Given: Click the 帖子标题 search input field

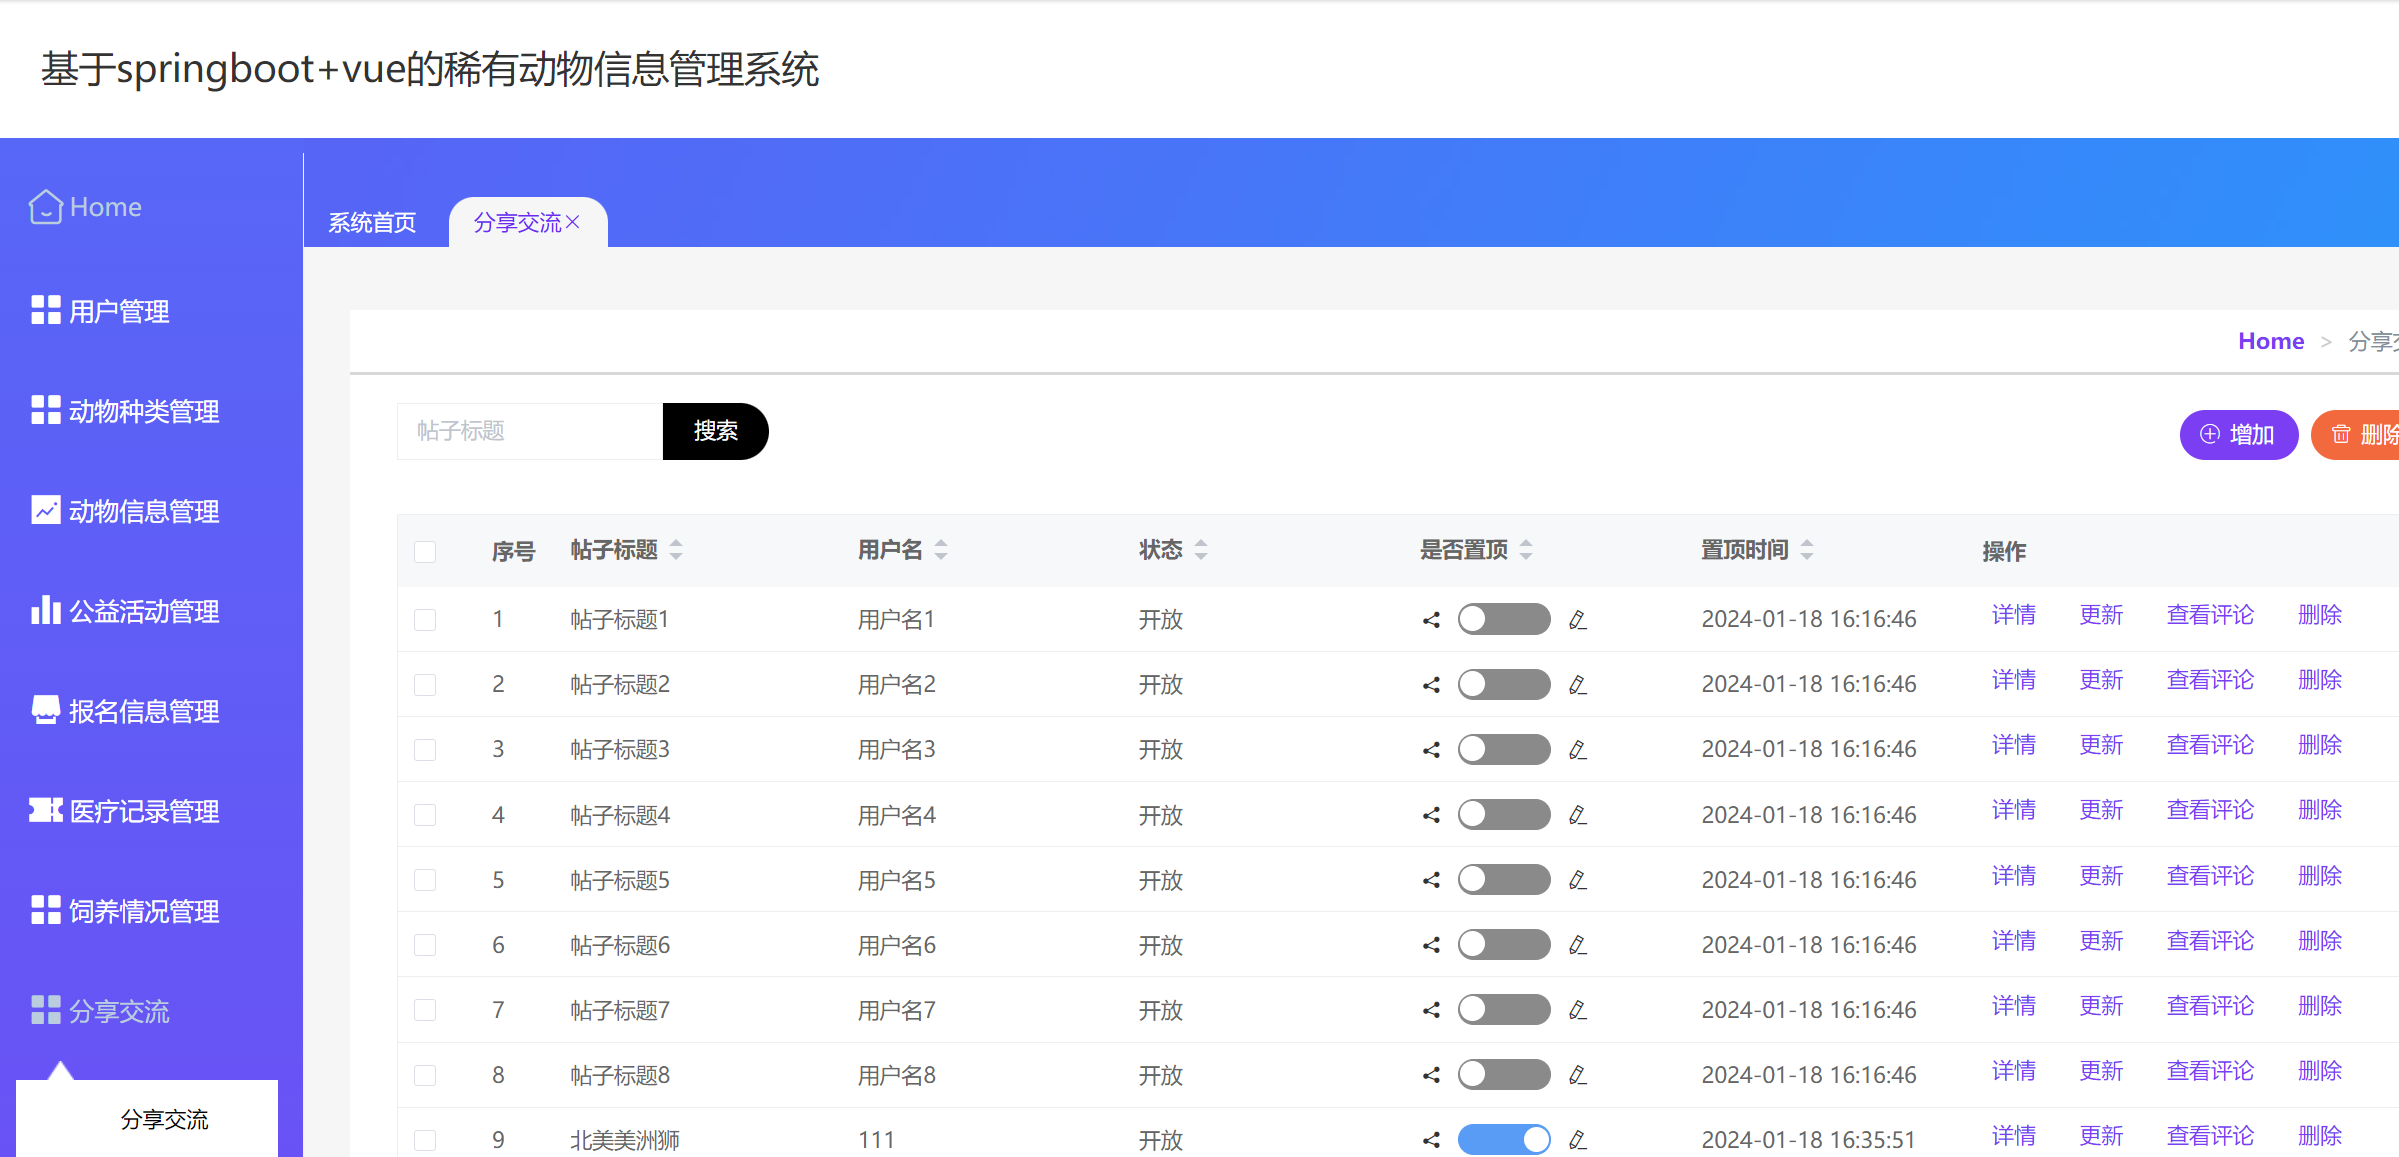Looking at the screenshot, I should pos(528,431).
